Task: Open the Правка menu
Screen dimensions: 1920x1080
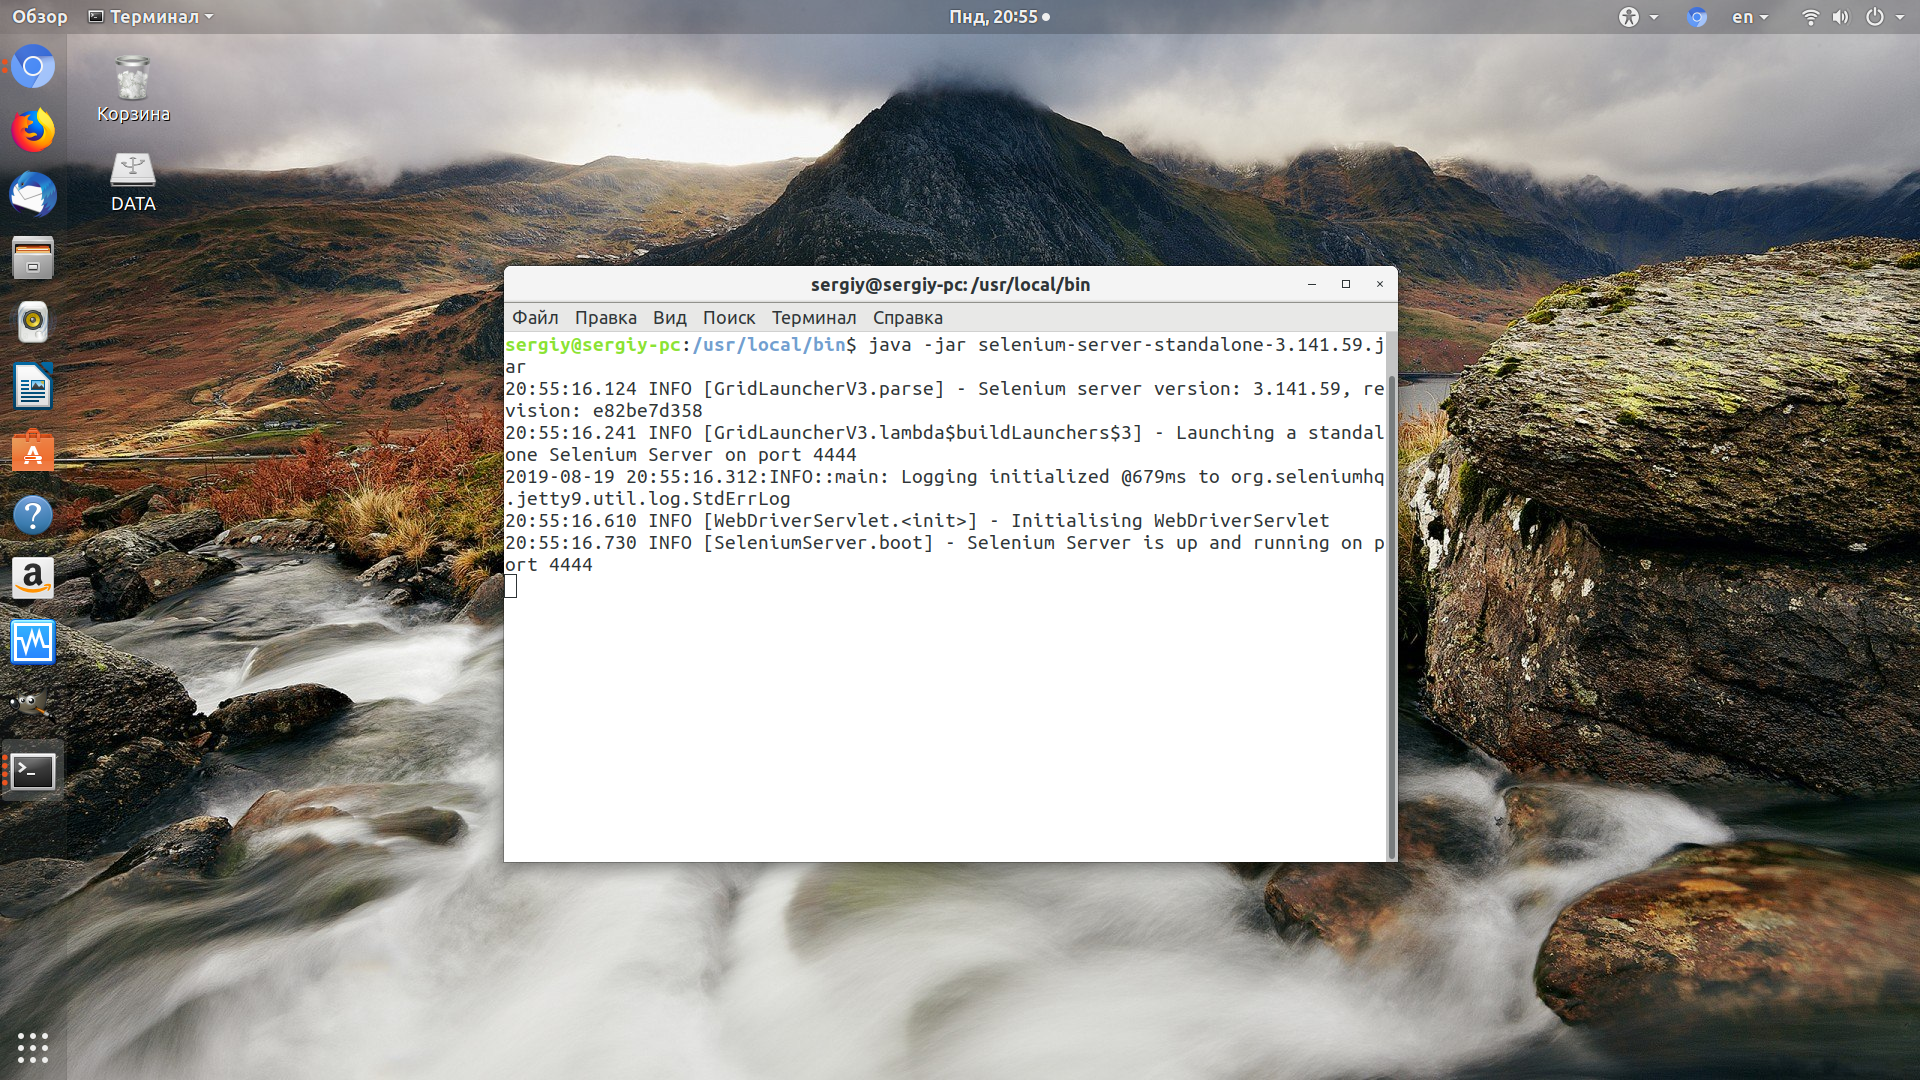Action: [605, 317]
